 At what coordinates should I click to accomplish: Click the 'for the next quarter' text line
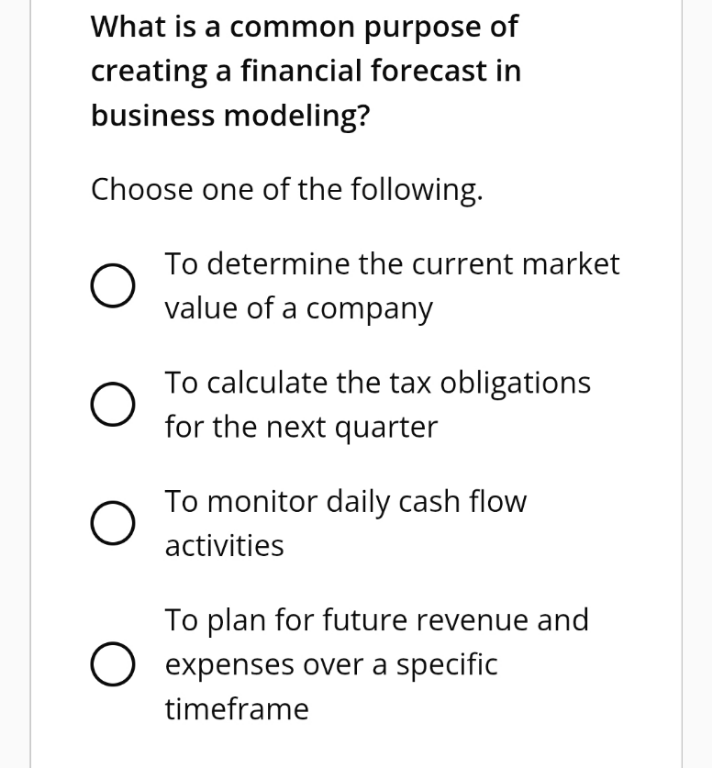301,428
